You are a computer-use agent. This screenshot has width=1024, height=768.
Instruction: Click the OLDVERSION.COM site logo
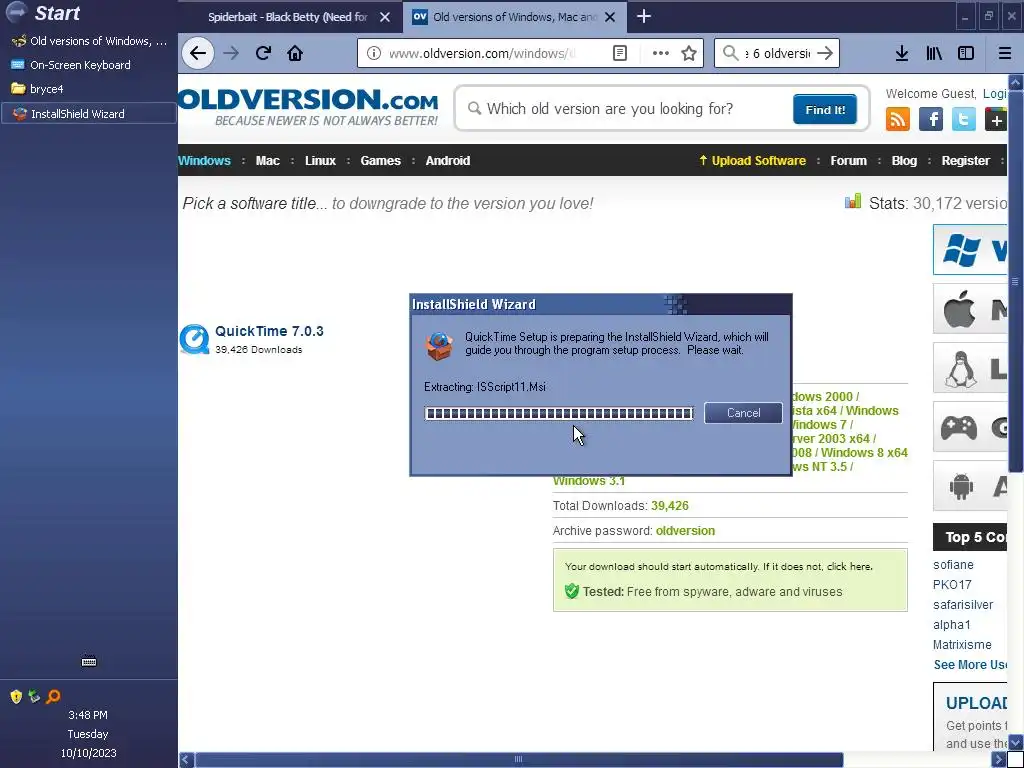(x=308, y=106)
